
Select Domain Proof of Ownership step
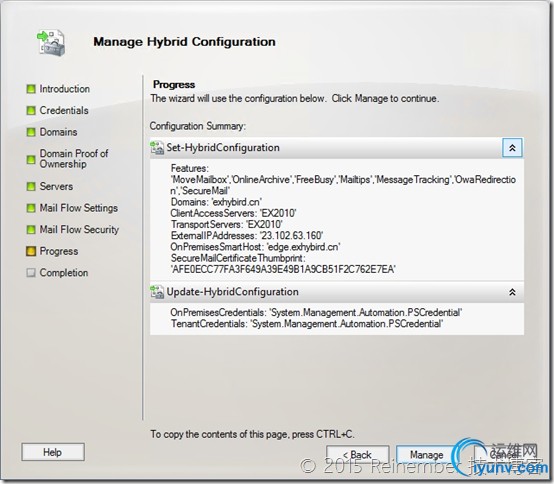[74, 159]
